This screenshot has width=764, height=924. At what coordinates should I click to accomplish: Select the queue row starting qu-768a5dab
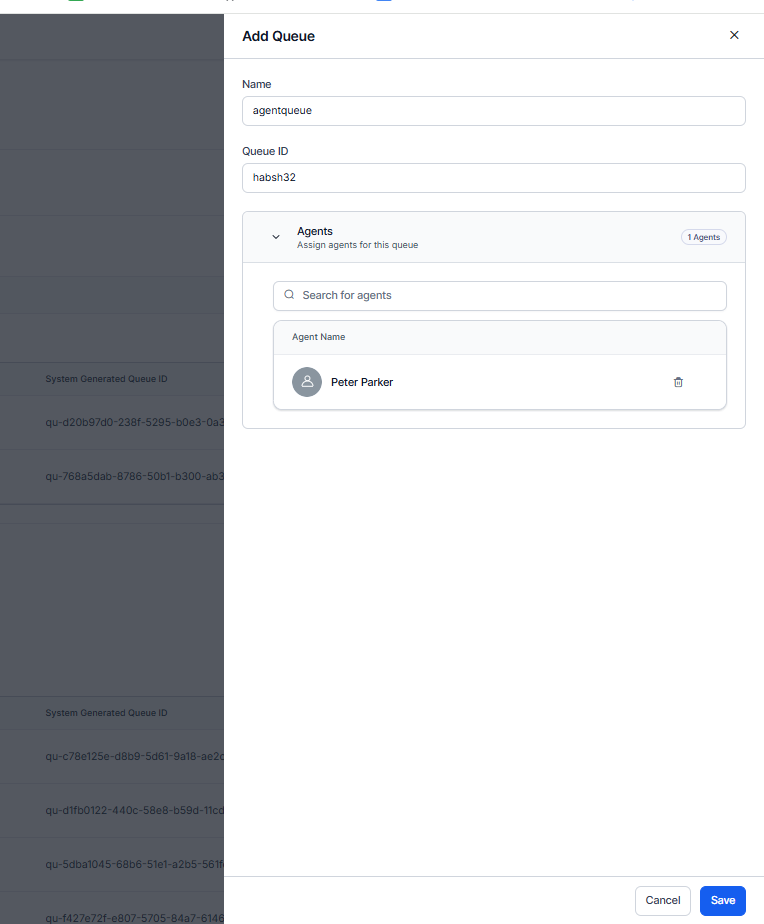click(134, 476)
